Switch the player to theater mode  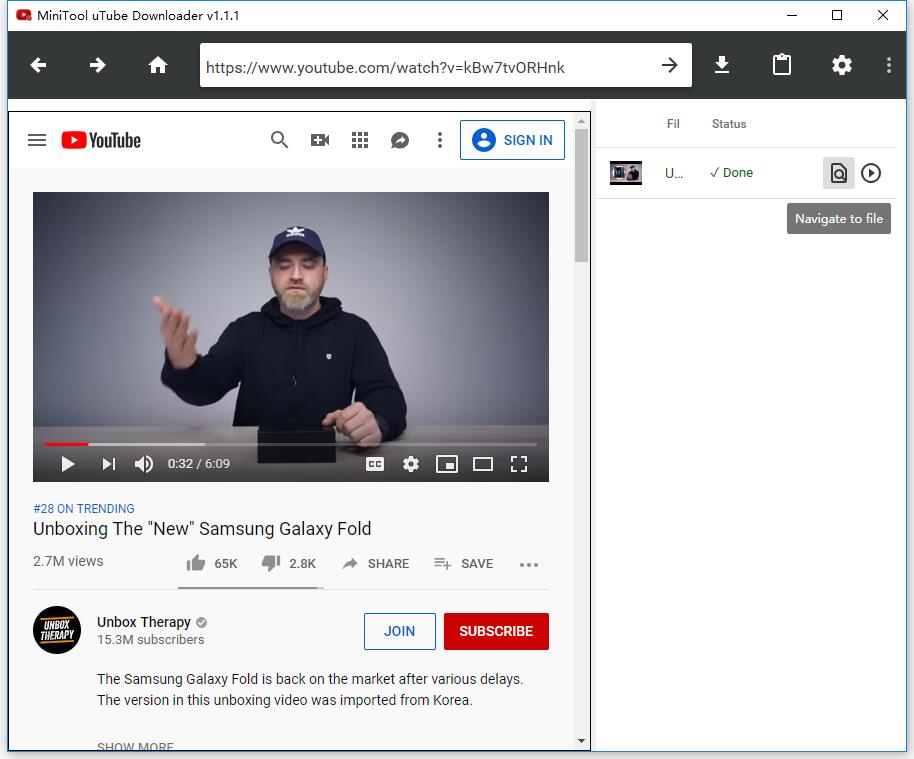483,464
